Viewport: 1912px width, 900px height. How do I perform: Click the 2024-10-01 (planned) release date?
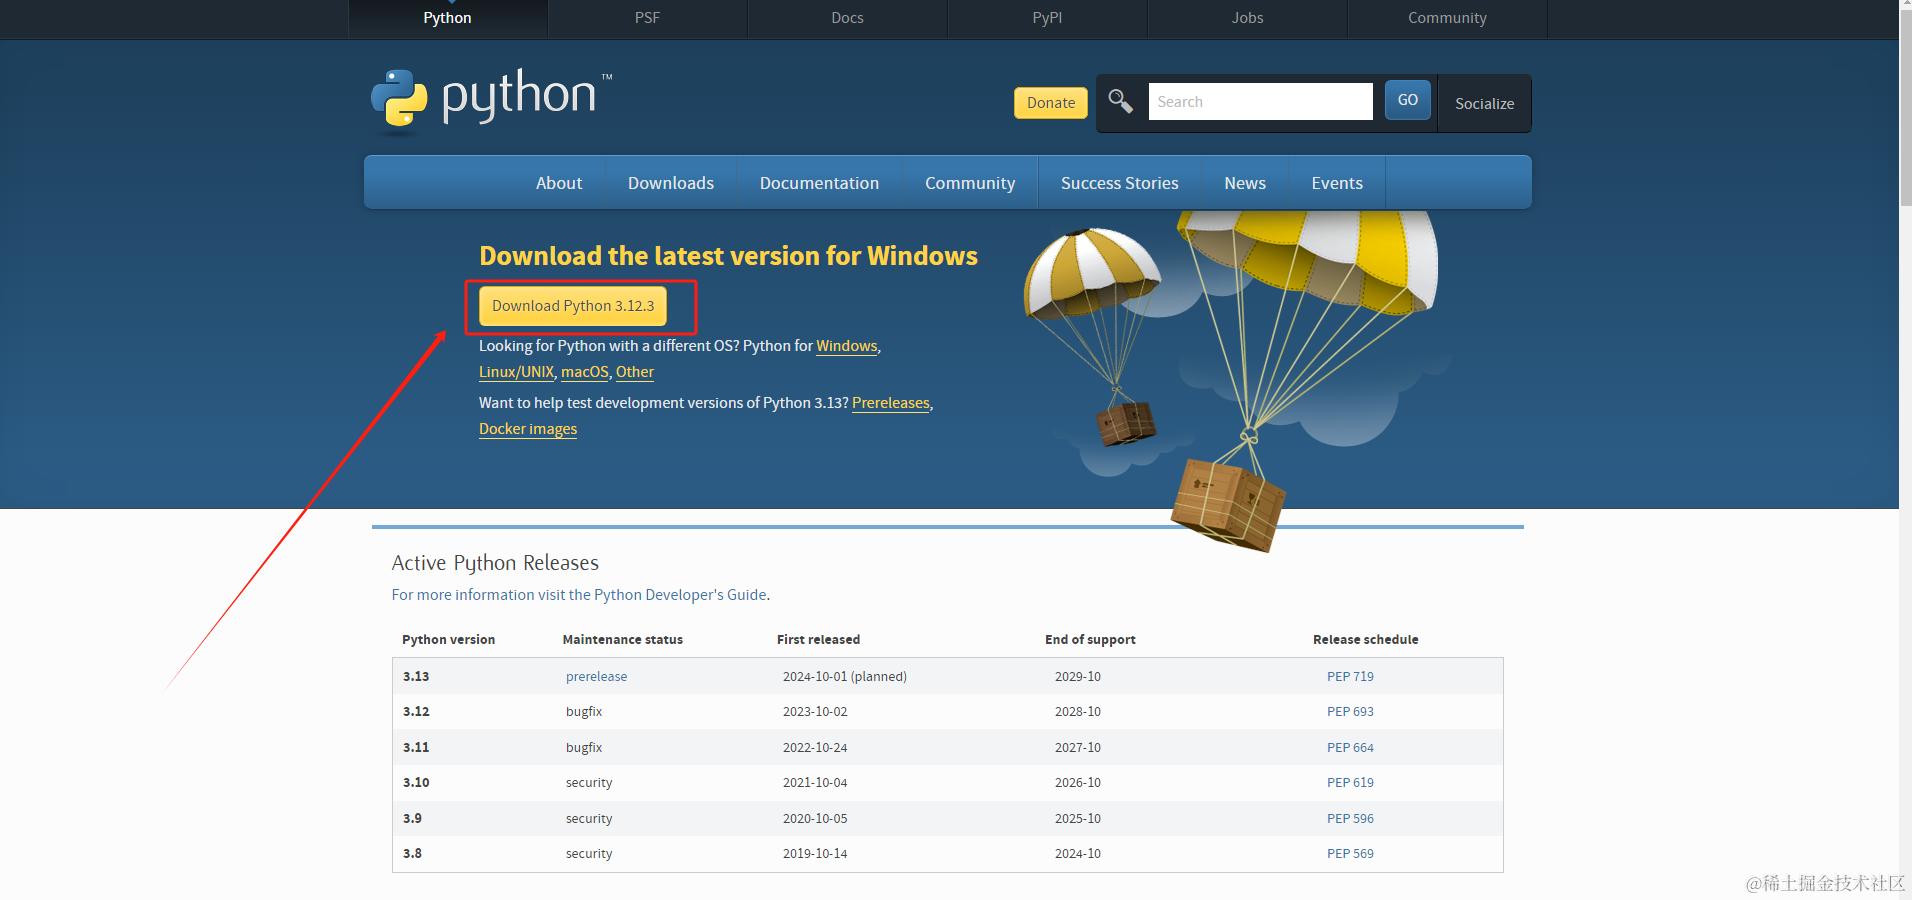(x=845, y=677)
